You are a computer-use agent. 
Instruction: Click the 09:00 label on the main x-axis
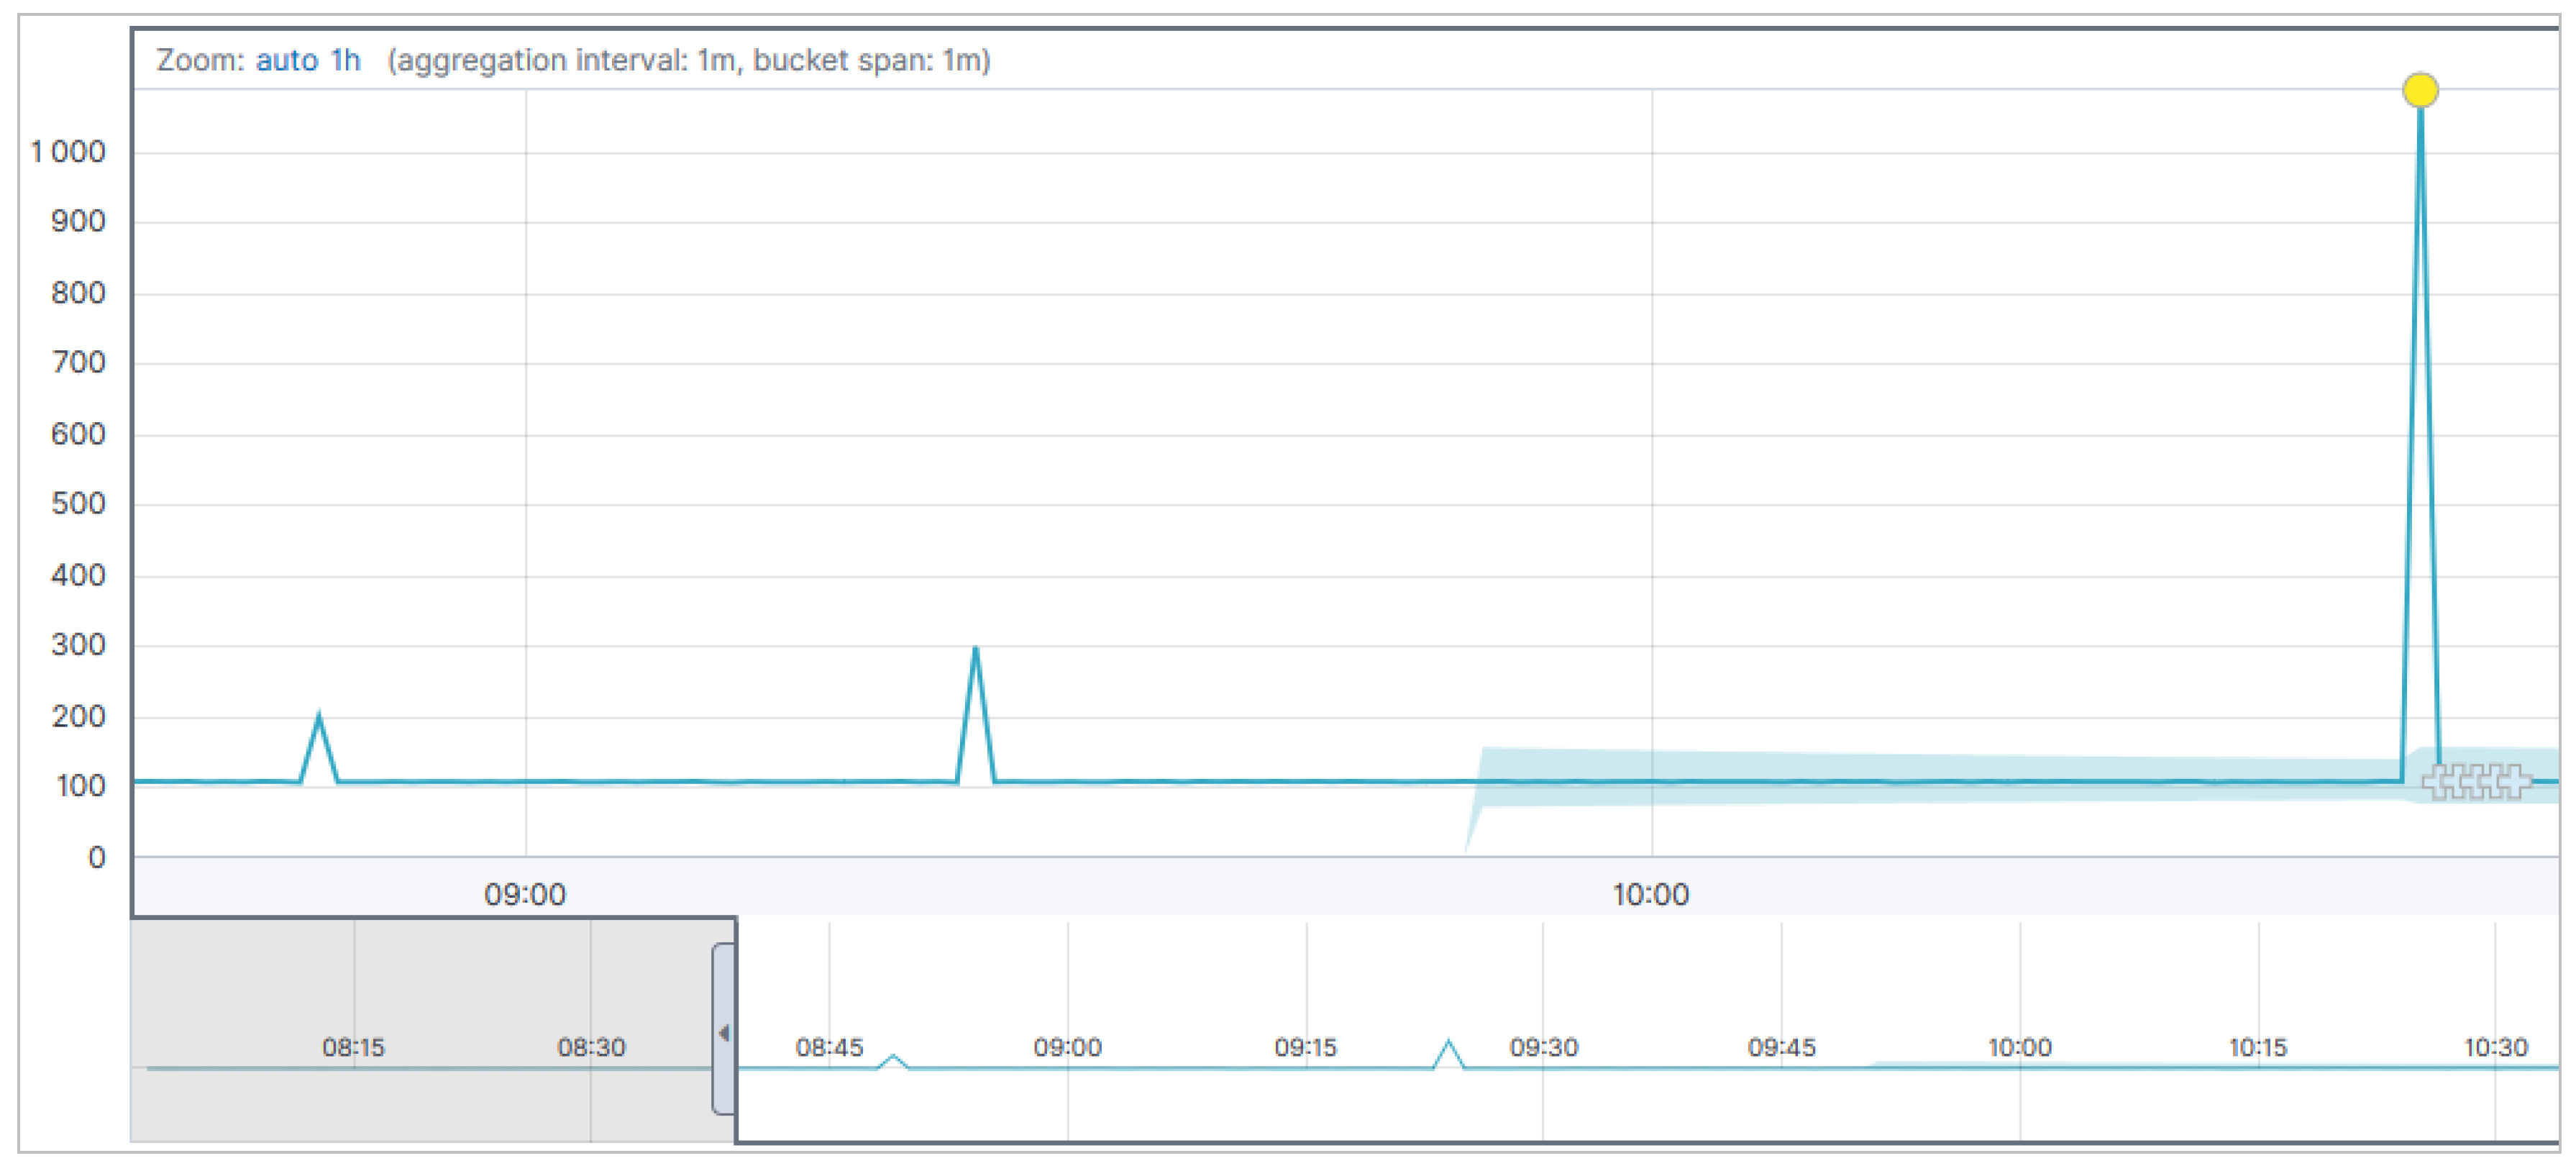pyautogui.click(x=525, y=894)
